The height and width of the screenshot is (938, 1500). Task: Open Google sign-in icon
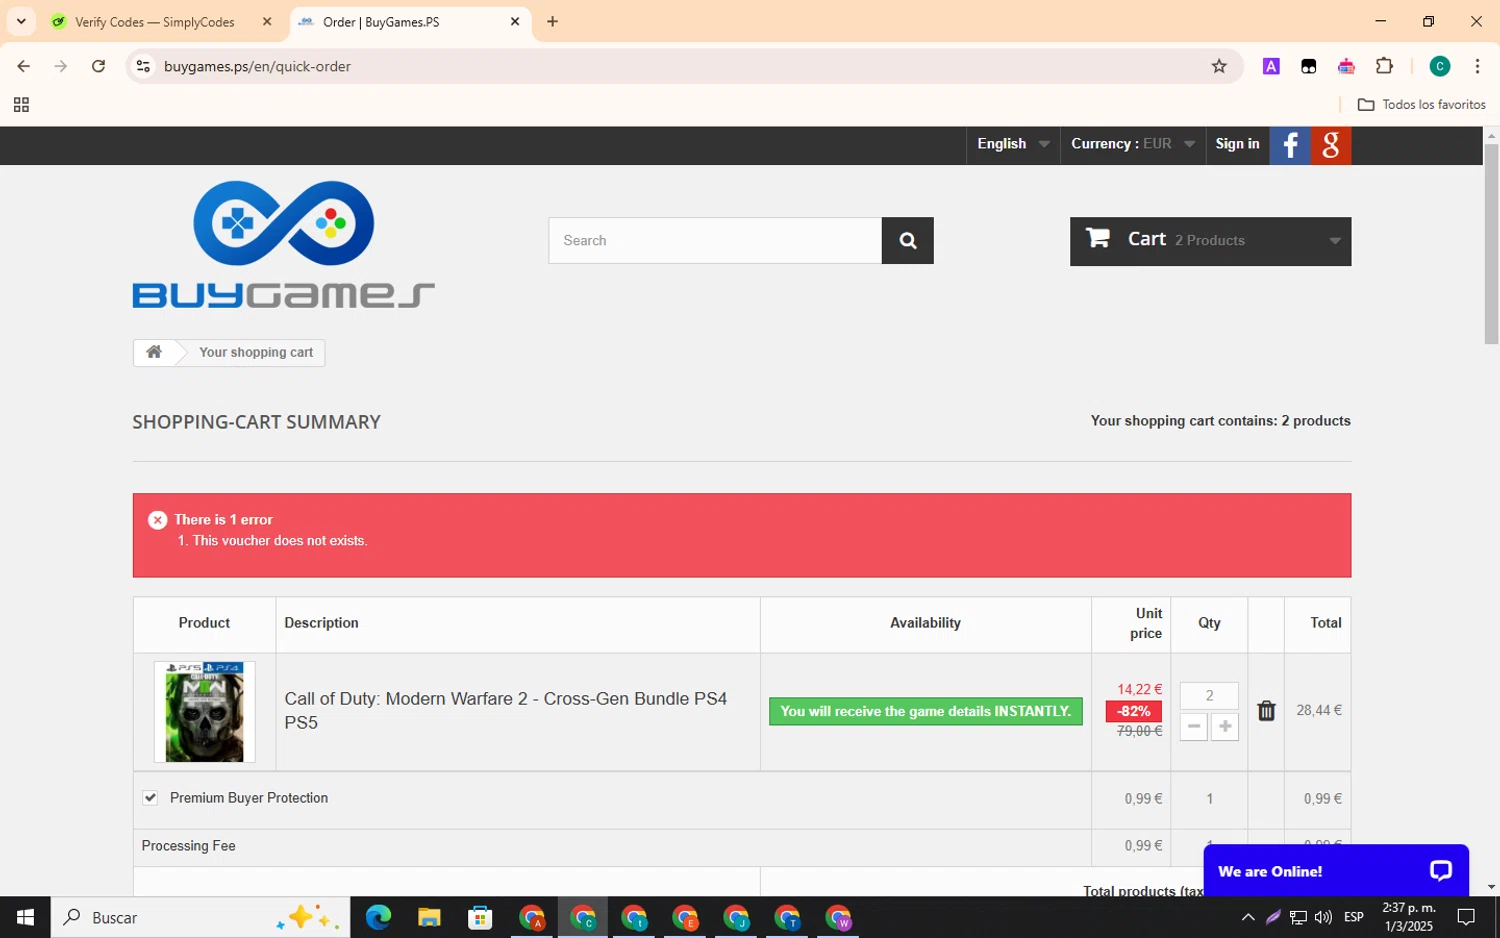pos(1331,145)
